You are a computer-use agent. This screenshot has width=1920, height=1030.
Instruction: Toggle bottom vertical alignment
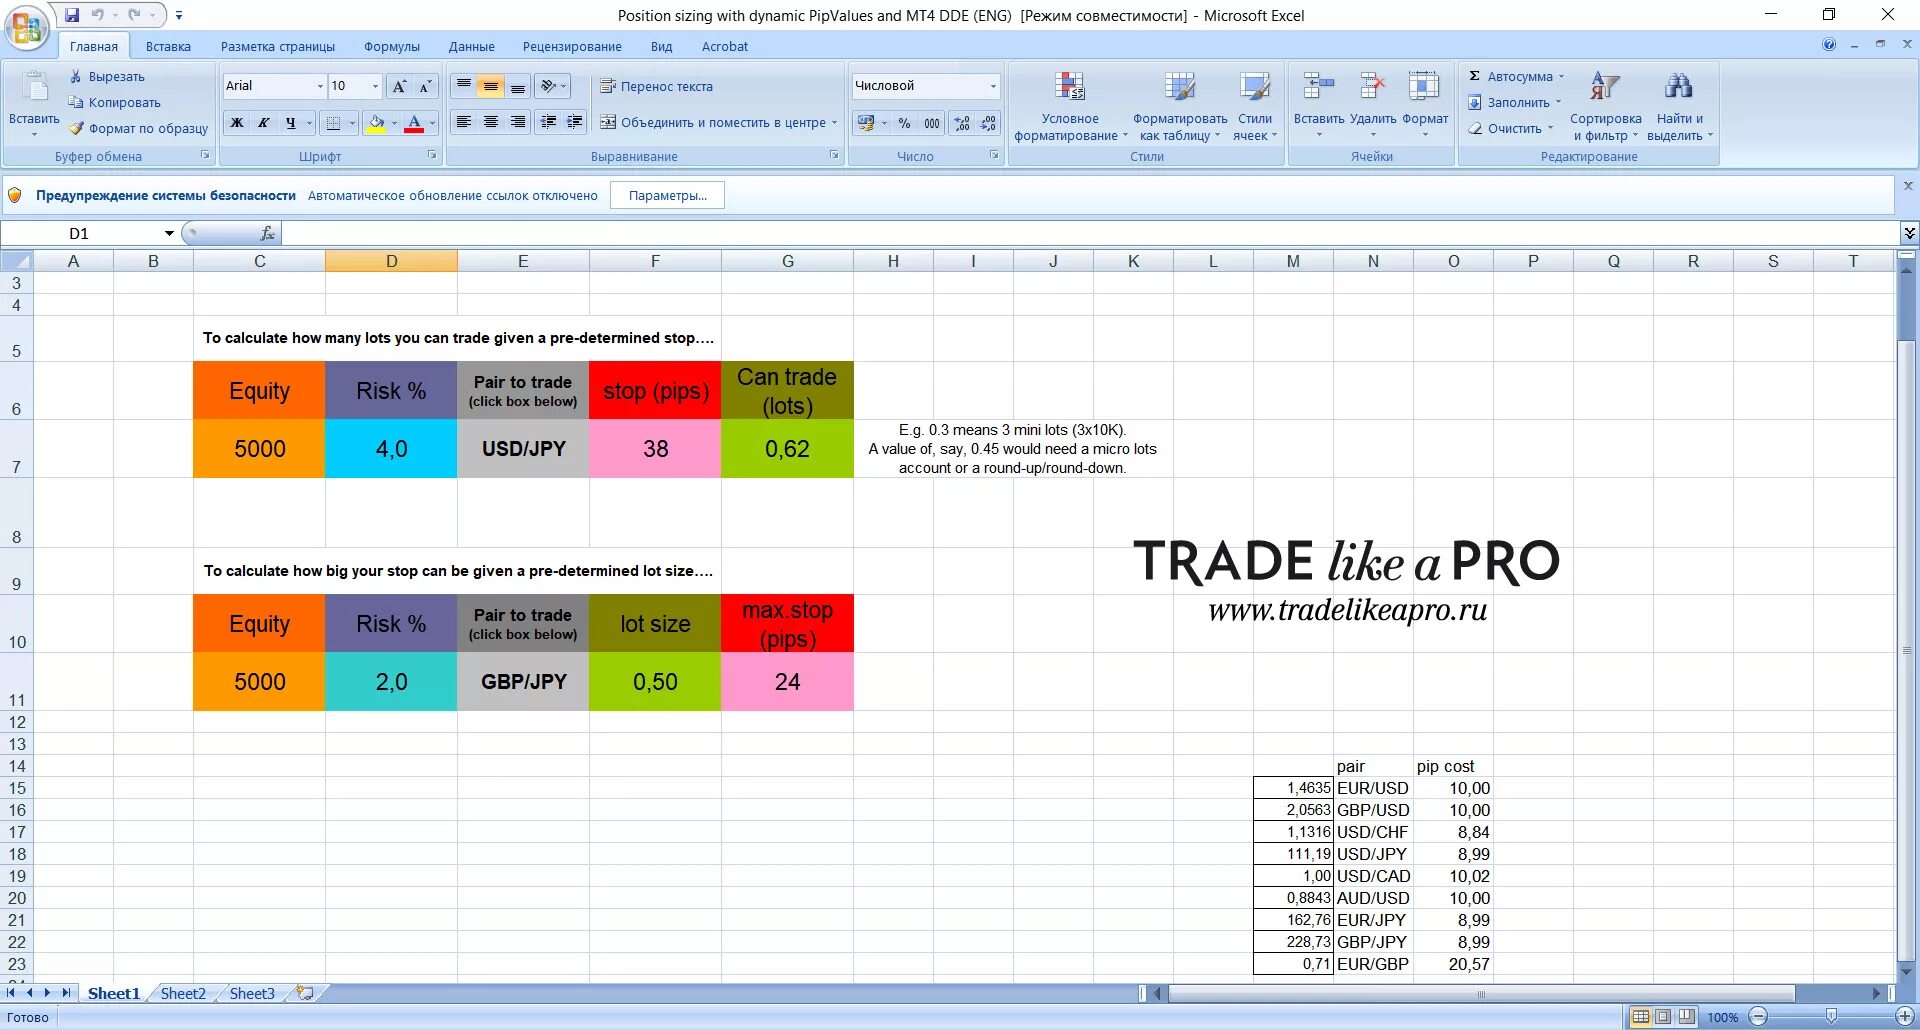(x=517, y=86)
